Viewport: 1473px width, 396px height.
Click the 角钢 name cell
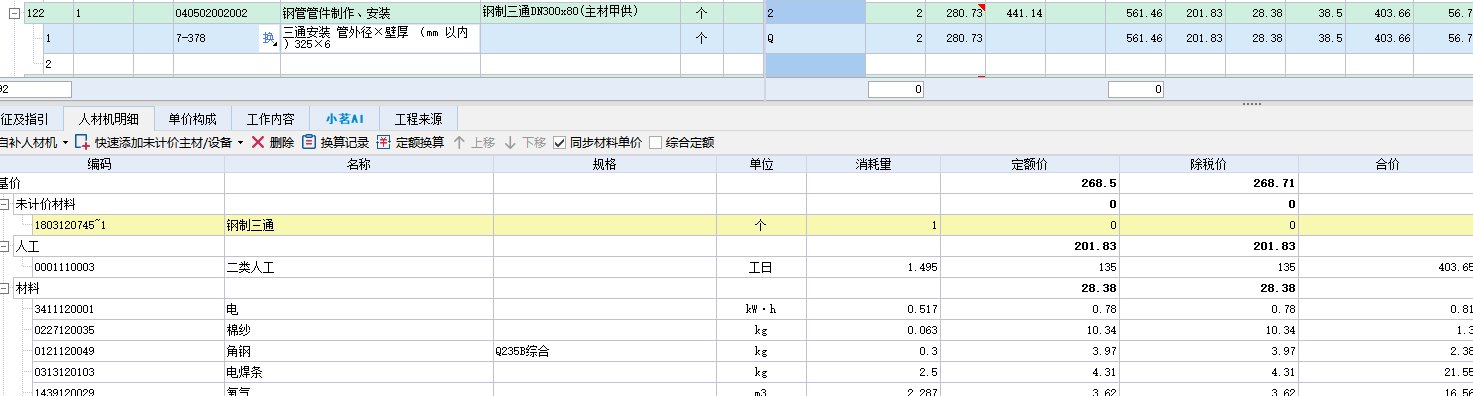pos(359,351)
